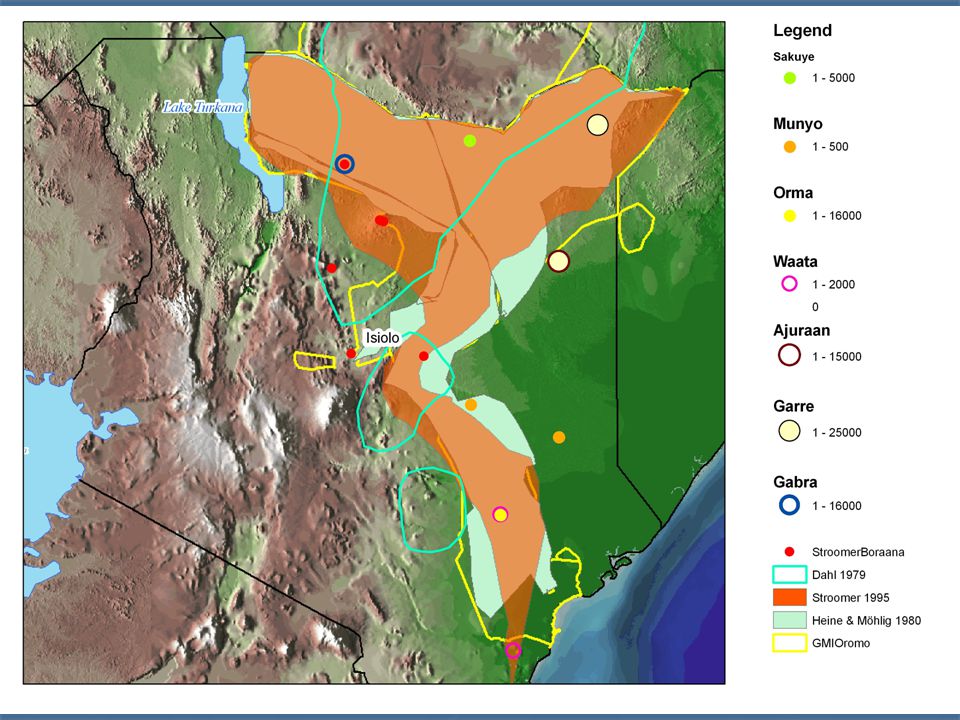
Task: Click the Sakuye green dot legend symbol
Action: [x=790, y=78]
